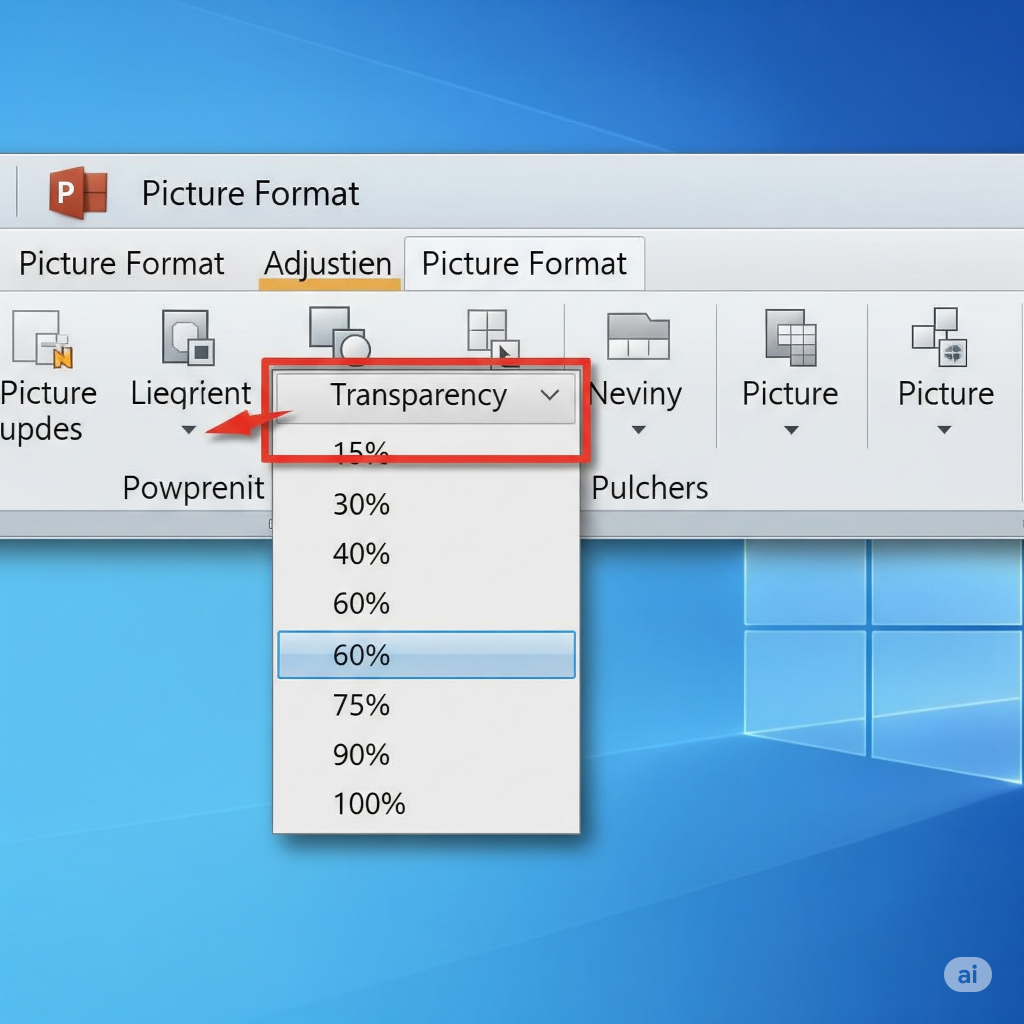Expand the arrow under the grid-icon Picture button
The width and height of the screenshot is (1024, 1024).
pos(791,431)
